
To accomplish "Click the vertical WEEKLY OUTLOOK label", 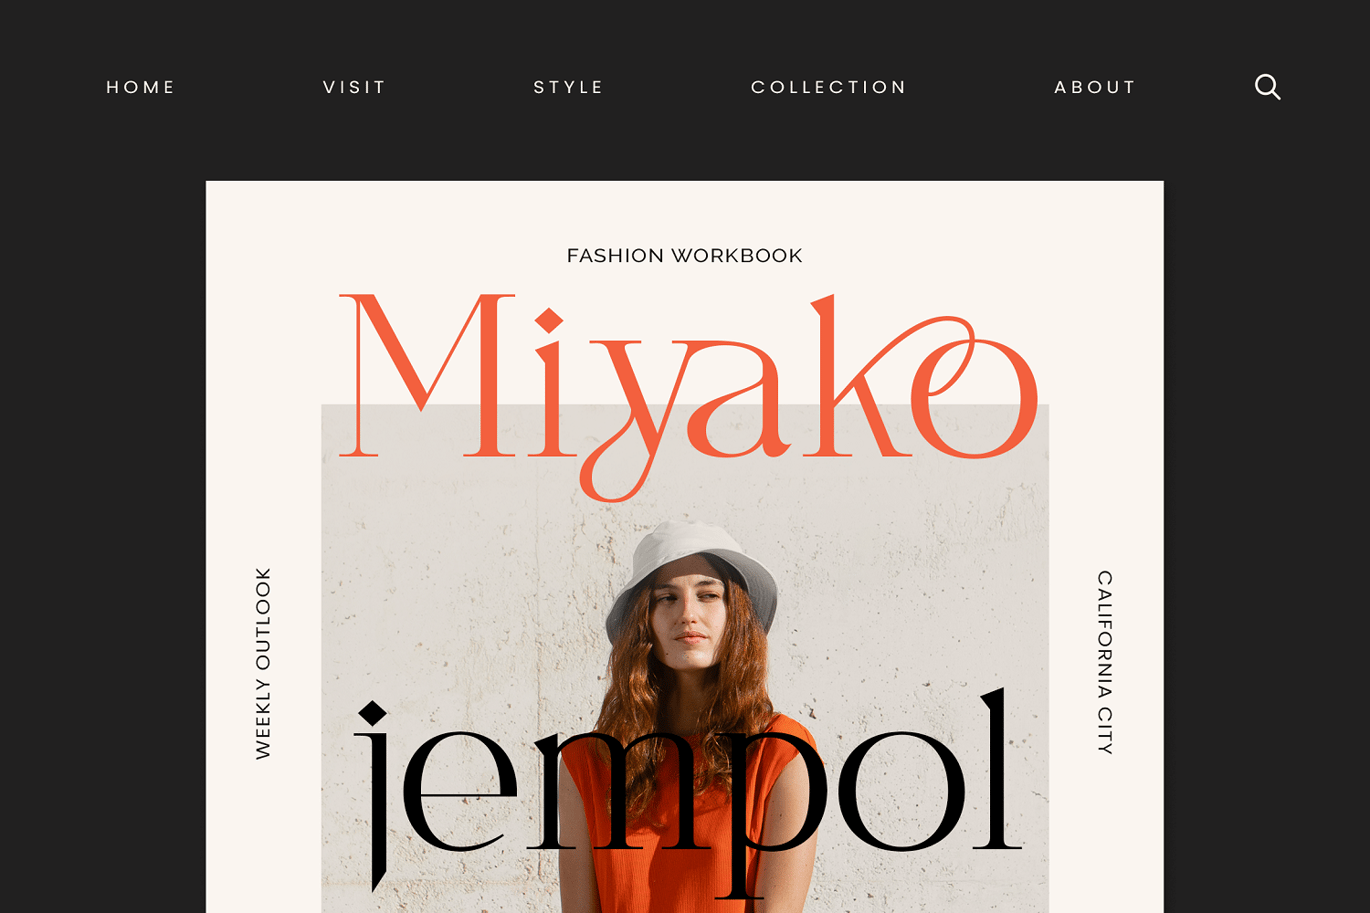I will (x=263, y=663).
